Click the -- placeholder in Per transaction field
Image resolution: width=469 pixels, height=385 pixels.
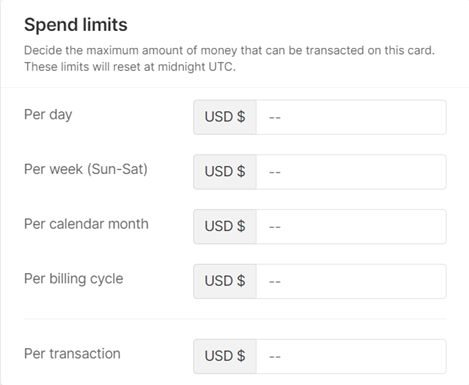pyautogui.click(x=275, y=357)
